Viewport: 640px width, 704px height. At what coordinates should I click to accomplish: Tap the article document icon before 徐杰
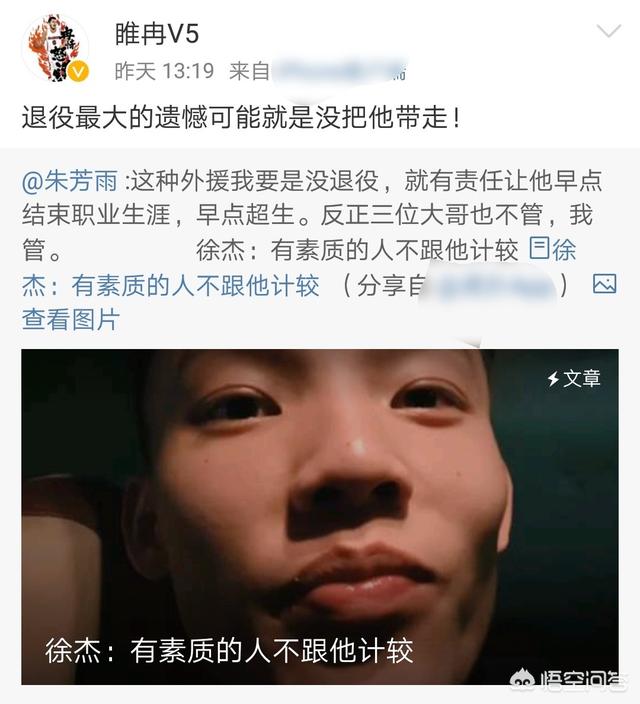[x=539, y=249]
